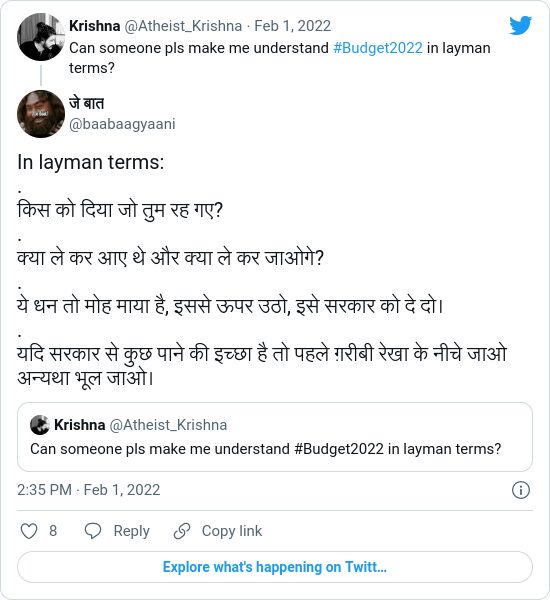Click the जे बात display name

coord(86,104)
